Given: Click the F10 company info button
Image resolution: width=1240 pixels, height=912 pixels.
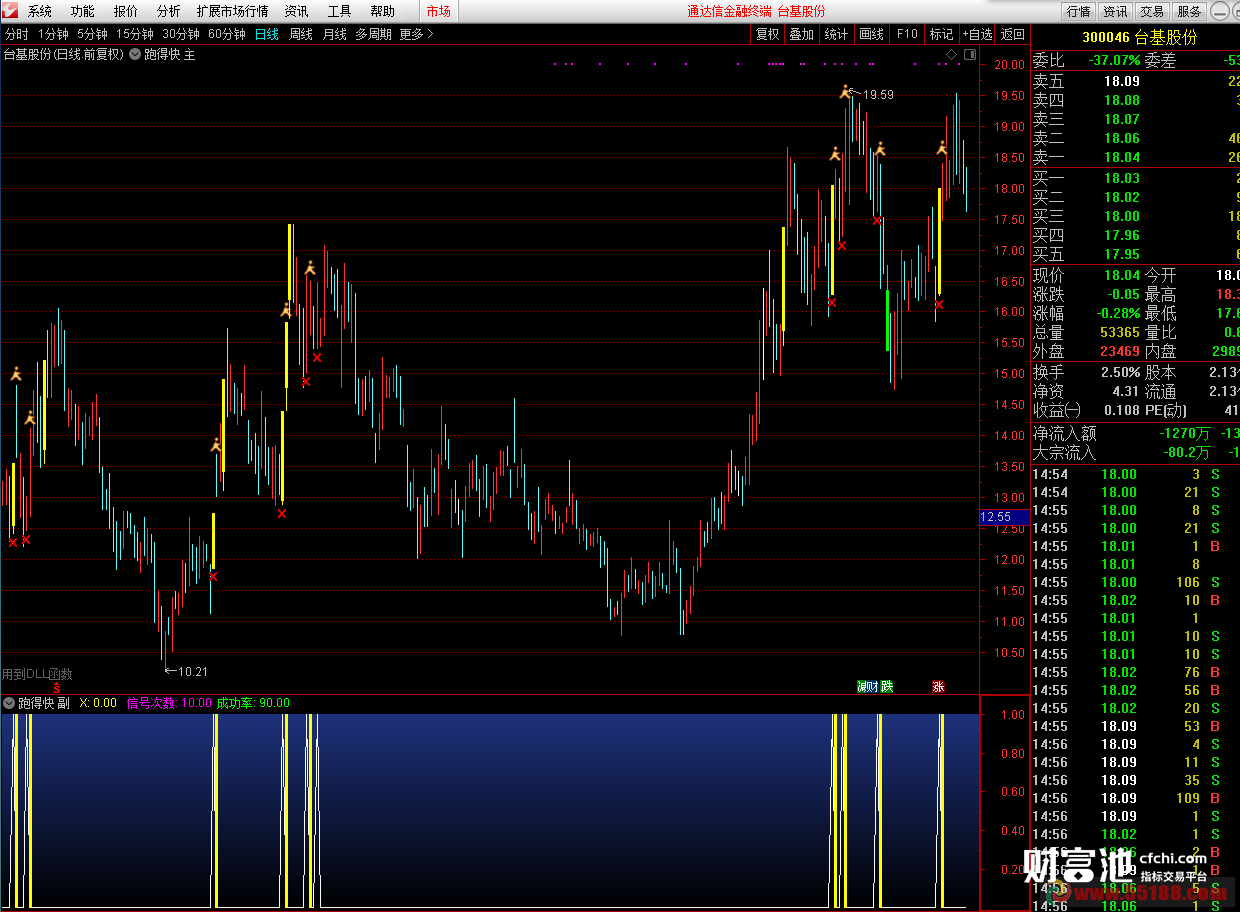Looking at the screenshot, I should [x=907, y=34].
